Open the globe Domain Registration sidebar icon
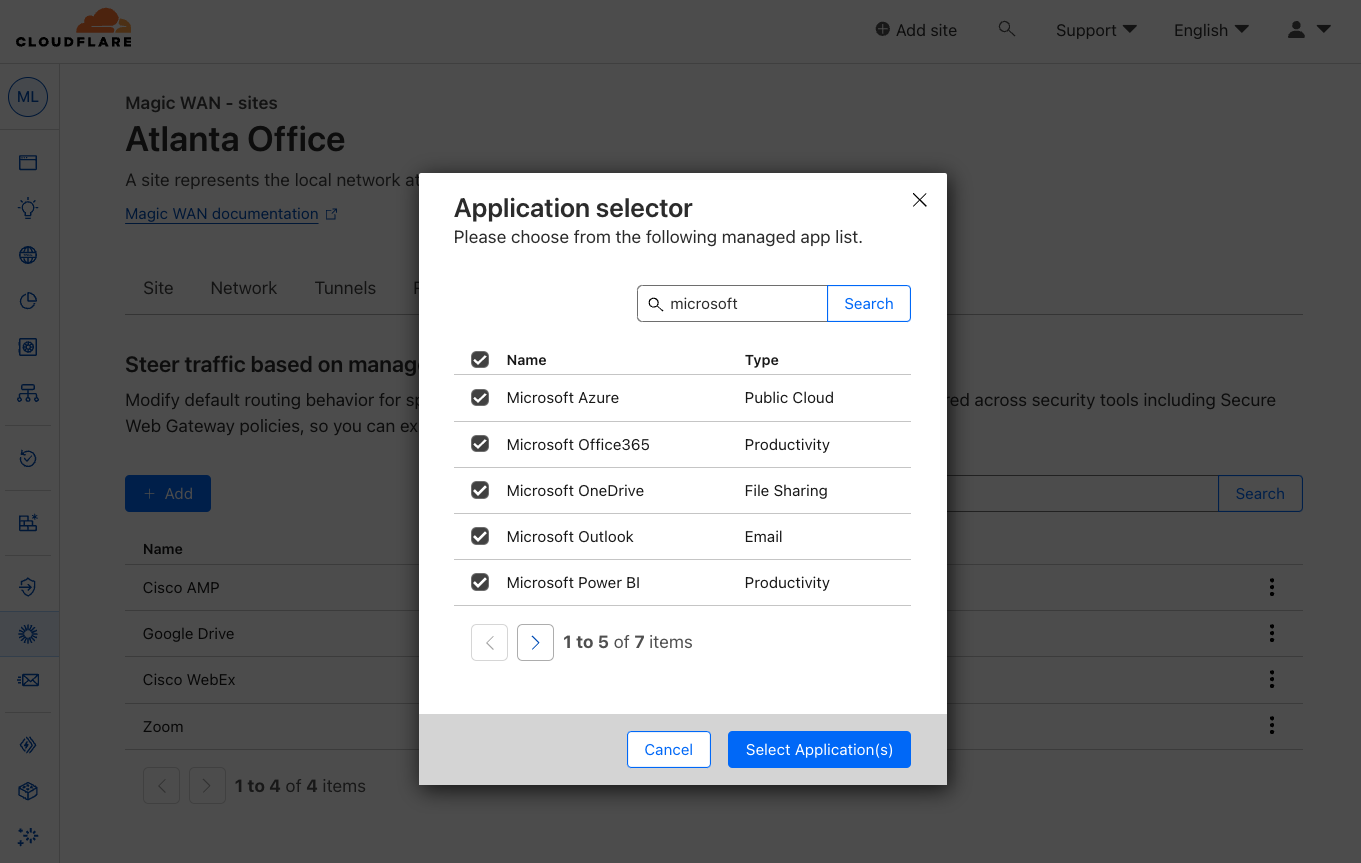Image resolution: width=1361 pixels, height=863 pixels. pyautogui.click(x=28, y=254)
